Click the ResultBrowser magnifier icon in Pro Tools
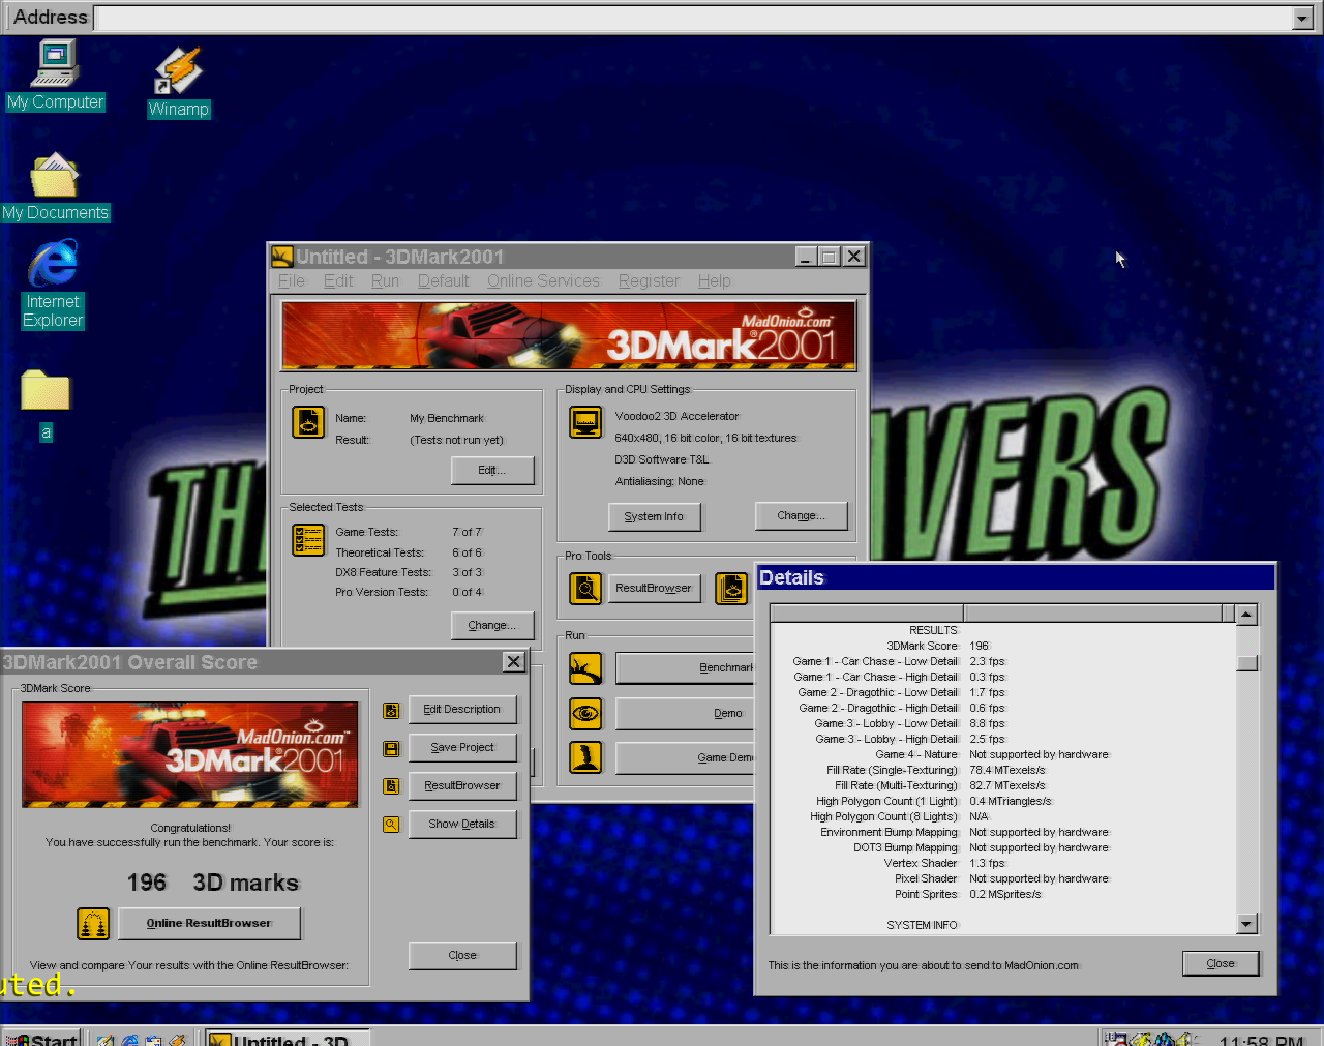This screenshot has height=1046, width=1324. [x=586, y=588]
